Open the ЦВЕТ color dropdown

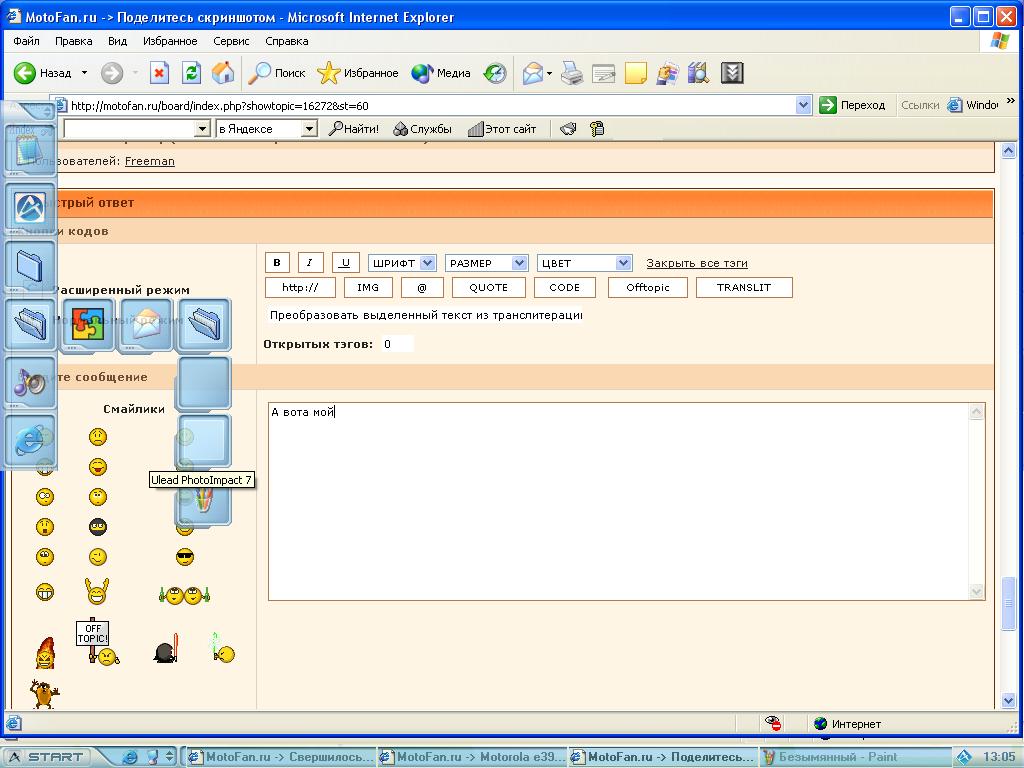[624, 263]
